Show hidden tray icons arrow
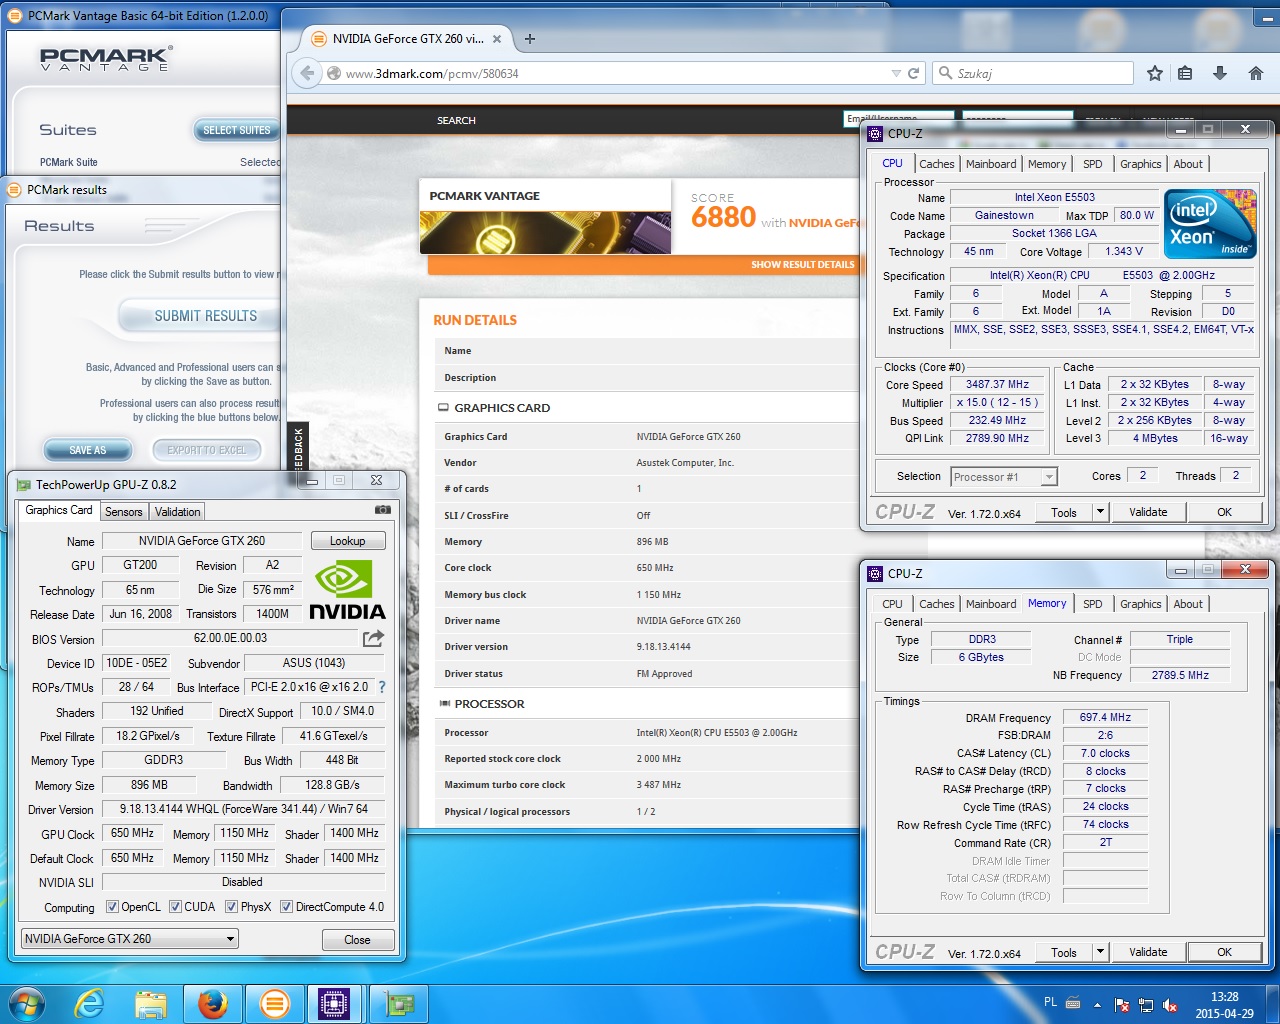This screenshot has height=1024, width=1280. pyautogui.click(x=1098, y=1005)
